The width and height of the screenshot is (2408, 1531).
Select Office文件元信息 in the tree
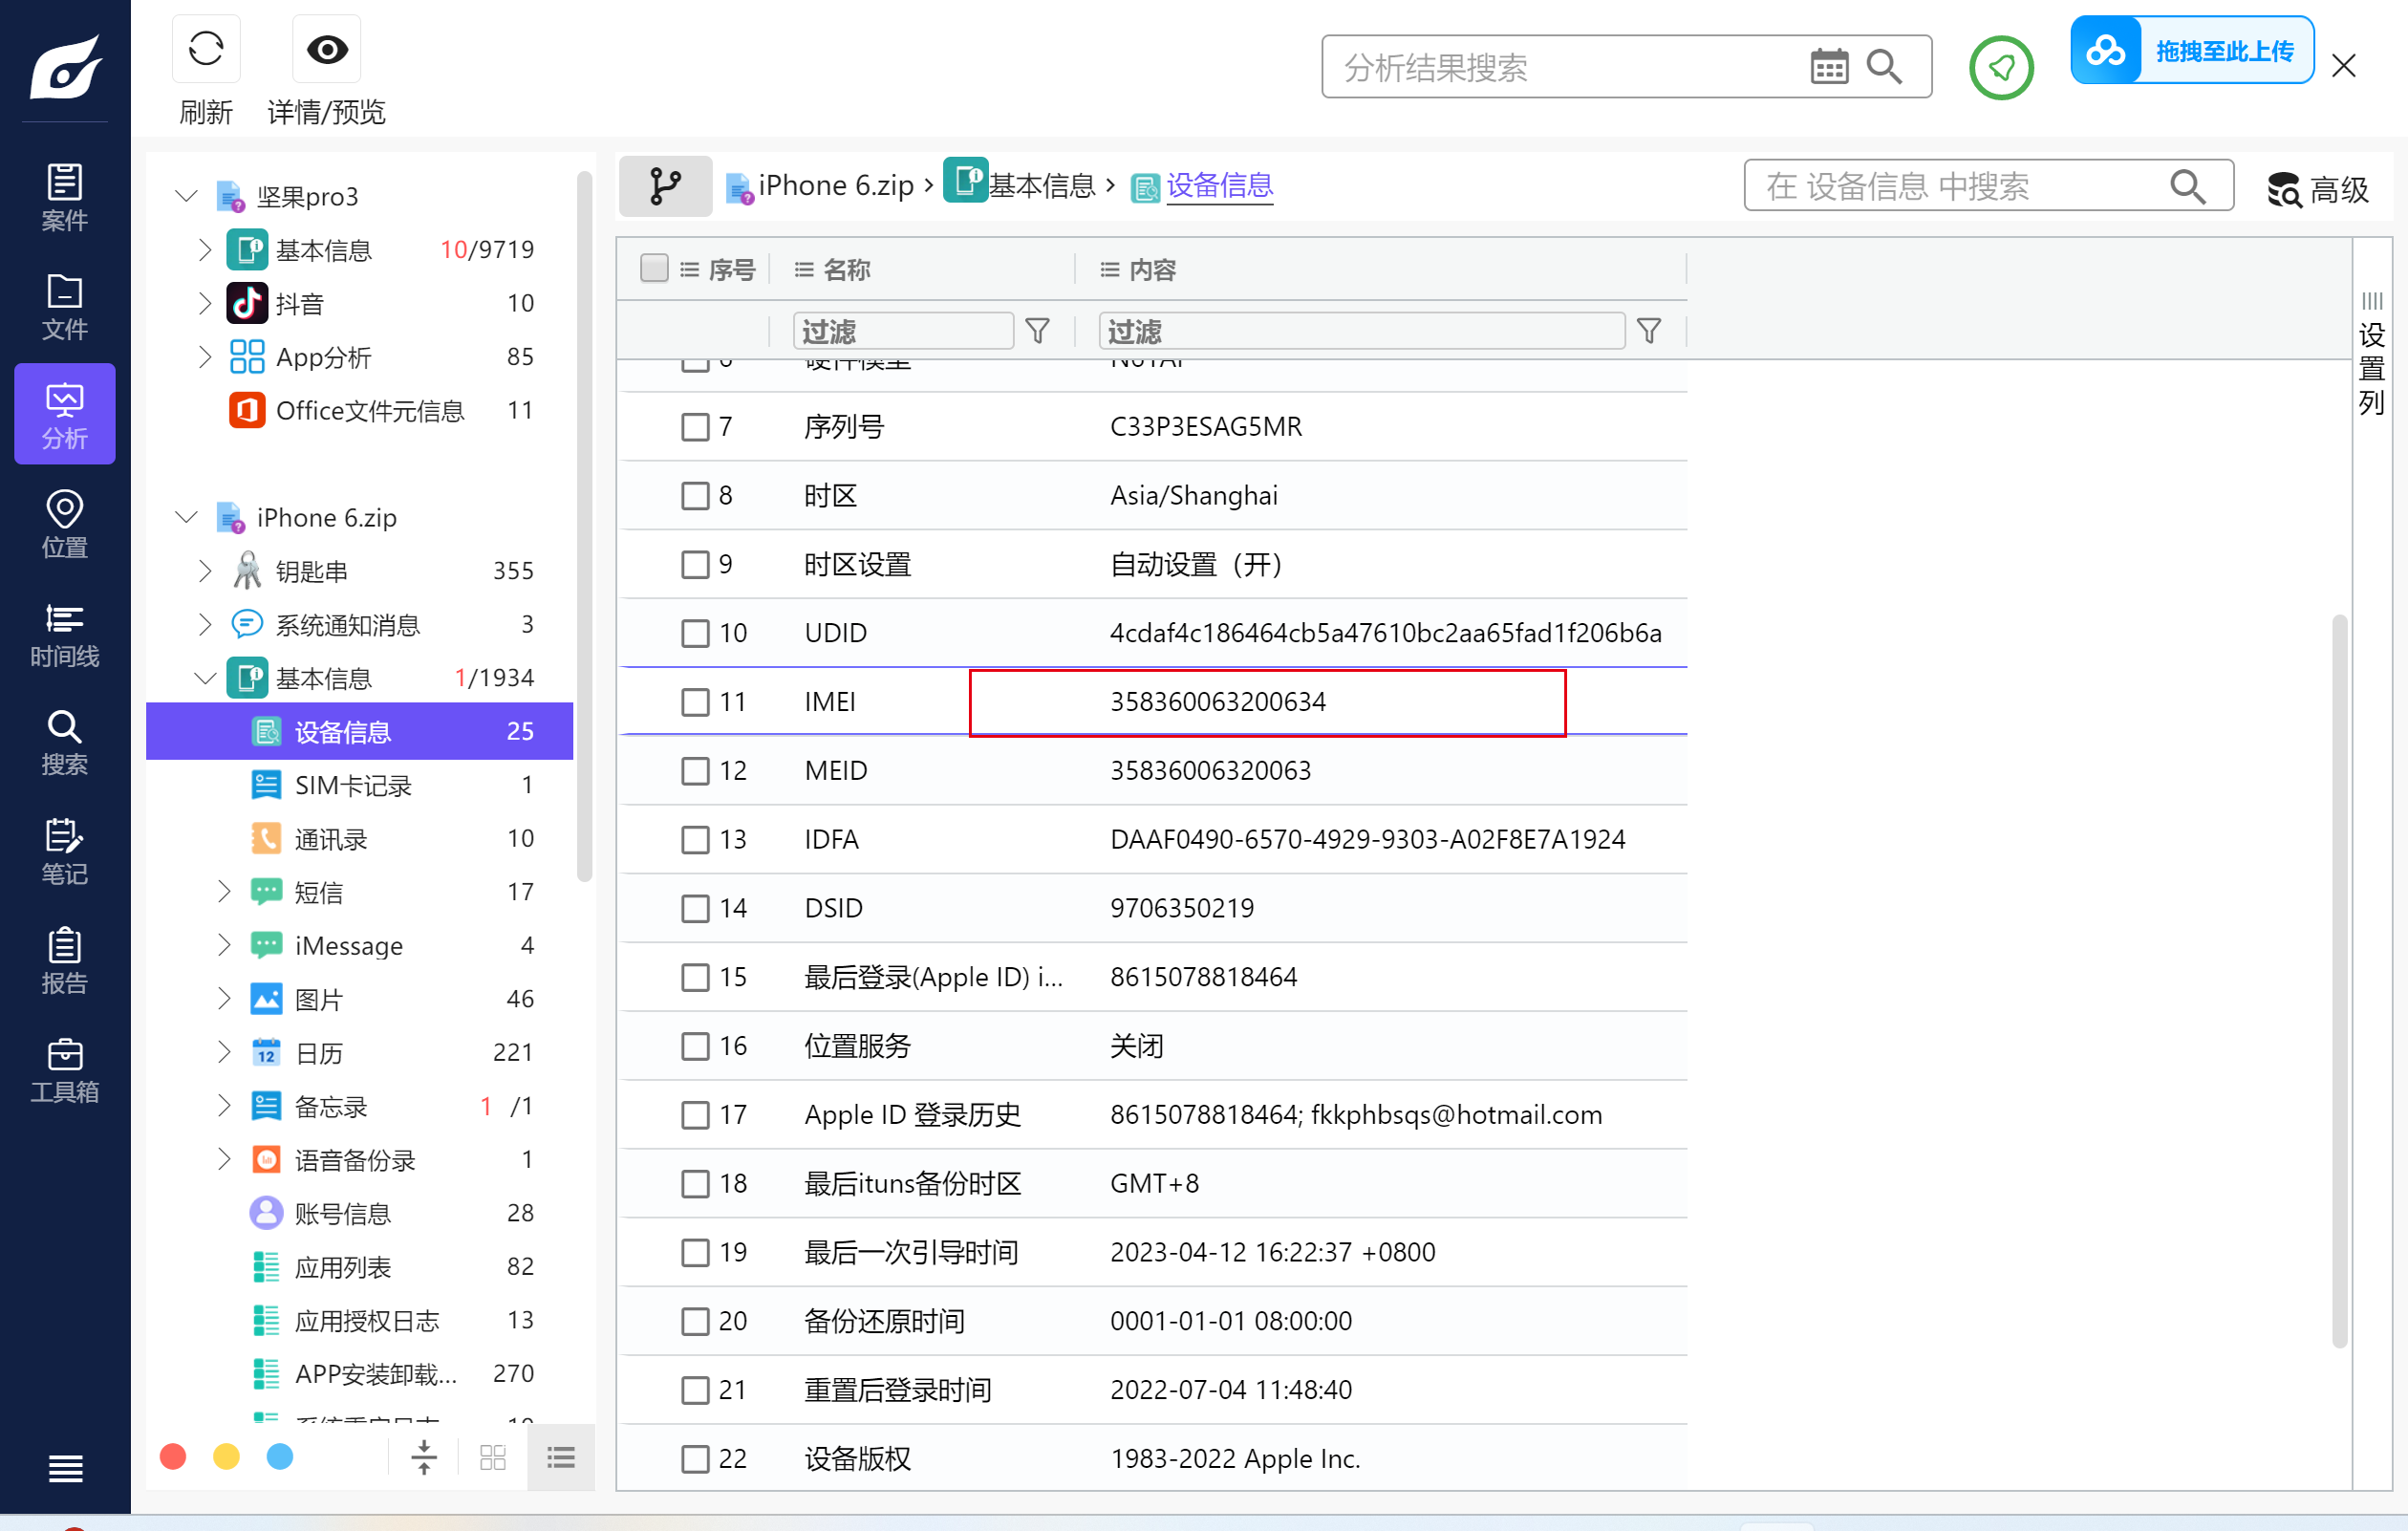(359, 410)
